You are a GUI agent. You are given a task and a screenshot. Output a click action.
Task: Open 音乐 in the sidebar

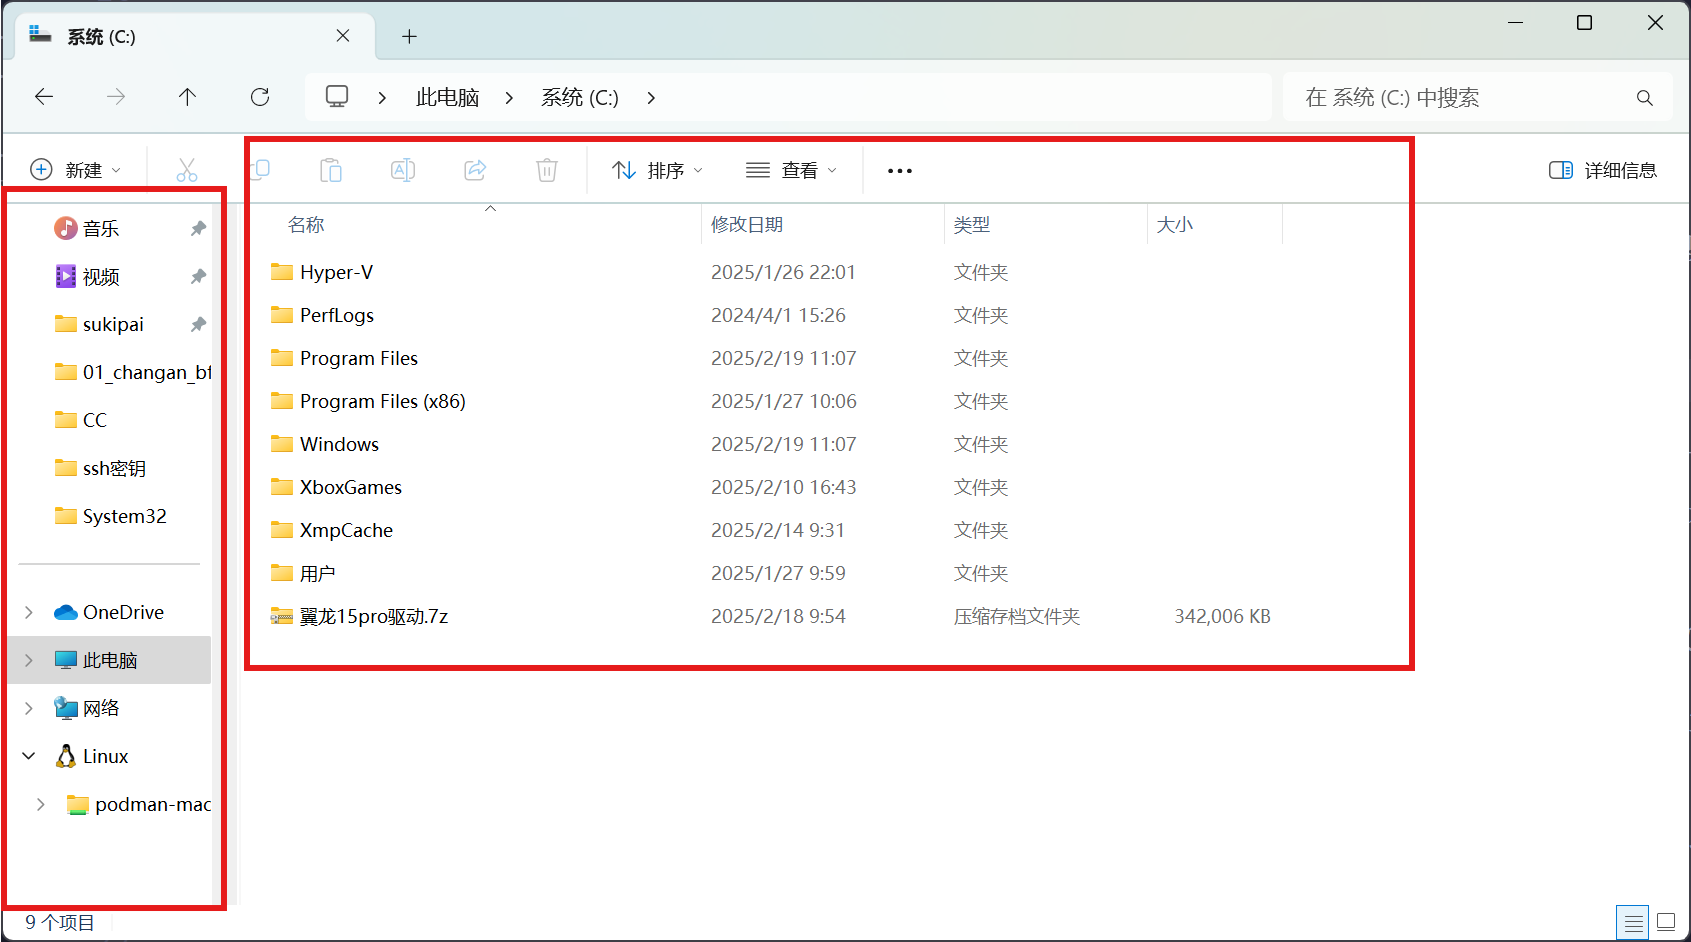[x=101, y=228]
